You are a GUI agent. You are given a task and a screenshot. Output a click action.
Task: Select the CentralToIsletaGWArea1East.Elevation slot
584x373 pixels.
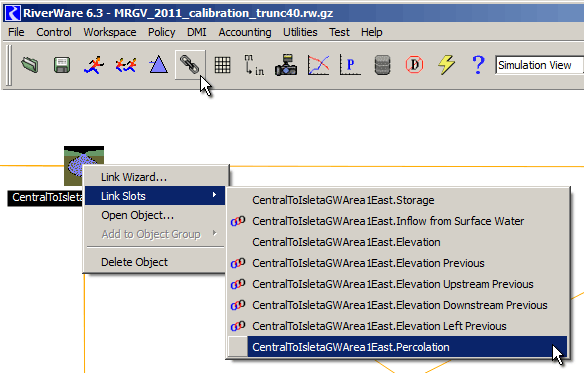(x=397, y=242)
